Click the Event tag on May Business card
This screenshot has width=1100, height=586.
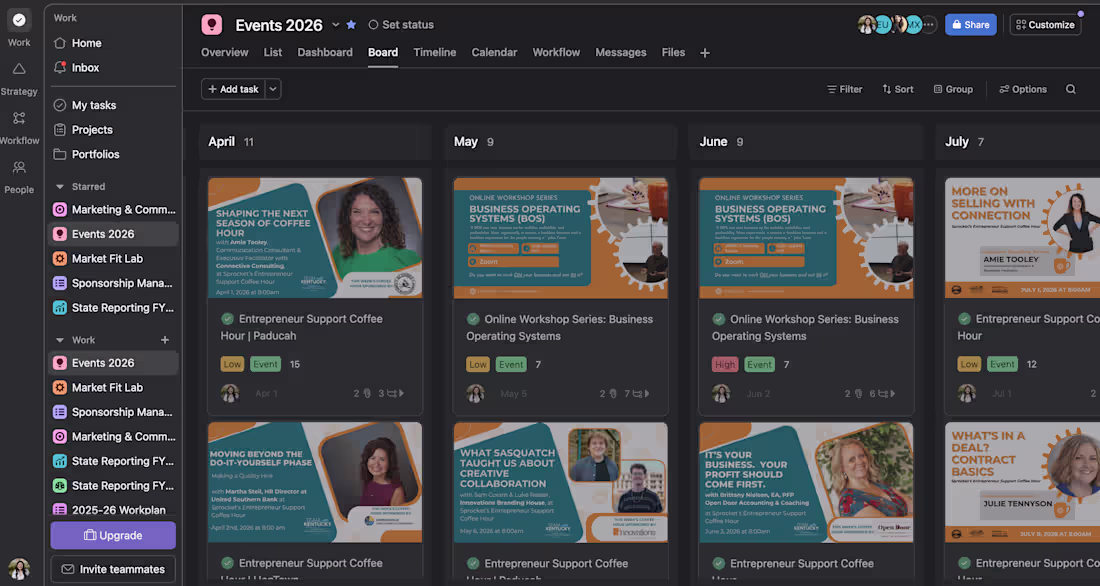[511, 364]
